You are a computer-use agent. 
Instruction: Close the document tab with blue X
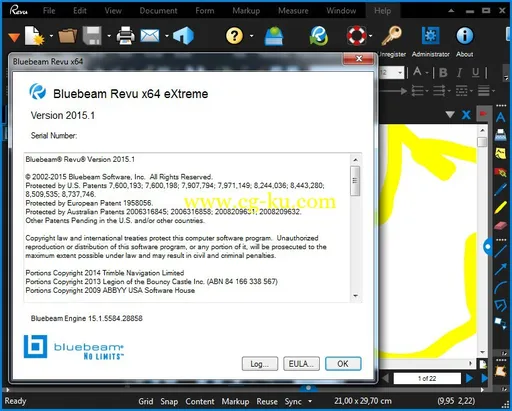coord(466,115)
